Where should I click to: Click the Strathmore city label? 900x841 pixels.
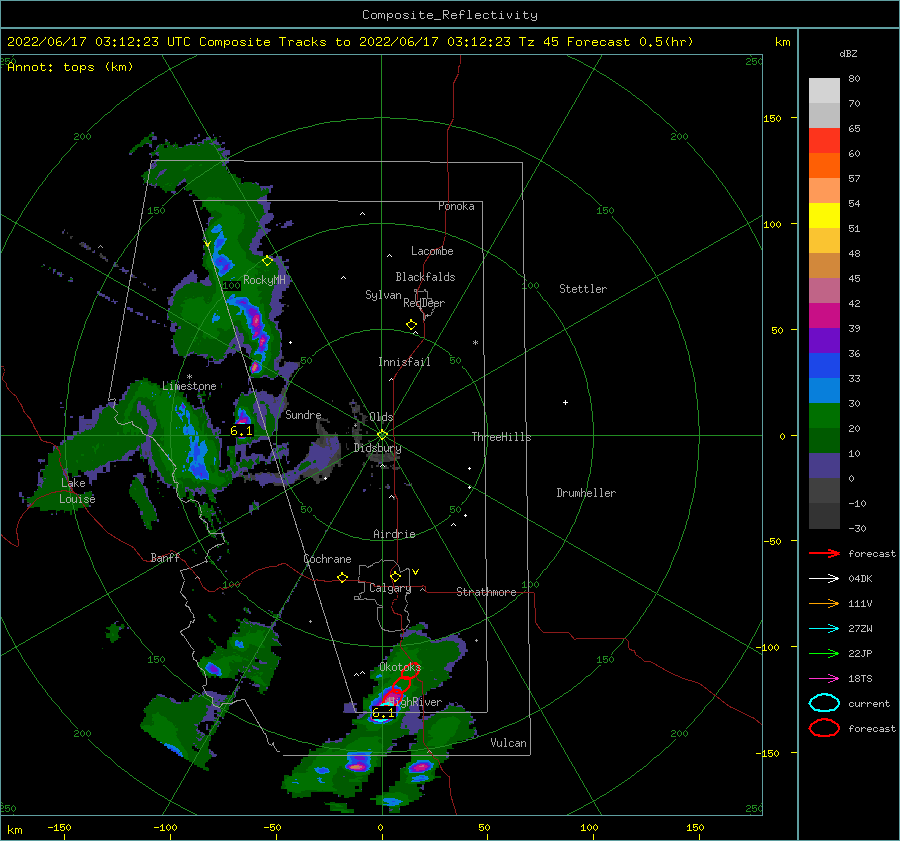[486, 592]
